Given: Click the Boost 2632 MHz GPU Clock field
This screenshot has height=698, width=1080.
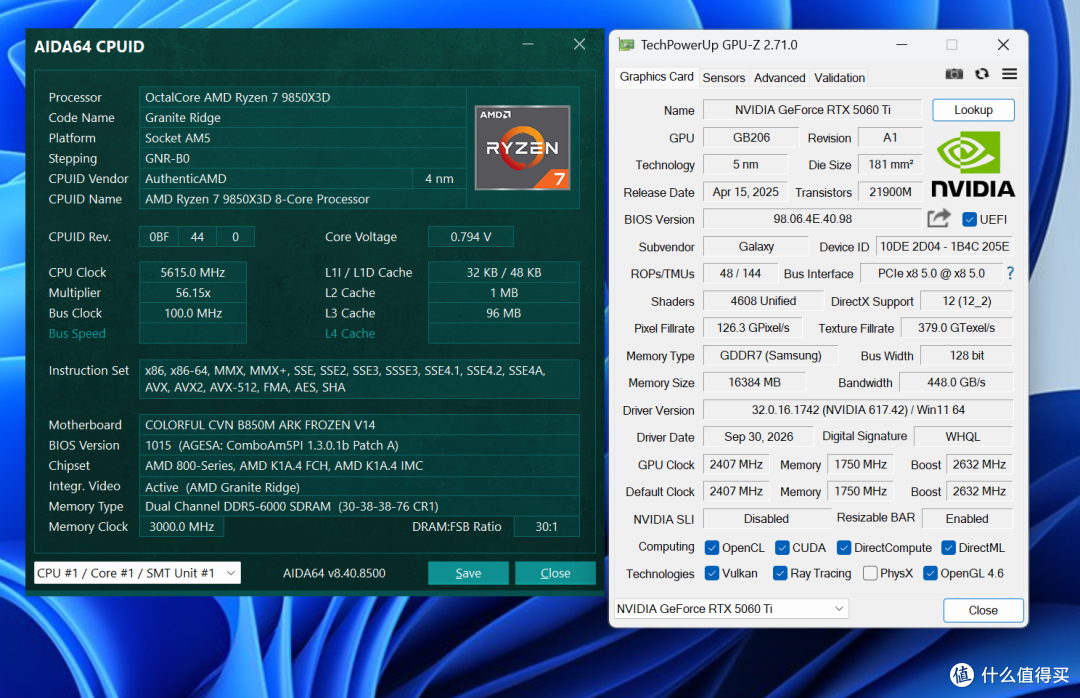Looking at the screenshot, I should 979,464.
